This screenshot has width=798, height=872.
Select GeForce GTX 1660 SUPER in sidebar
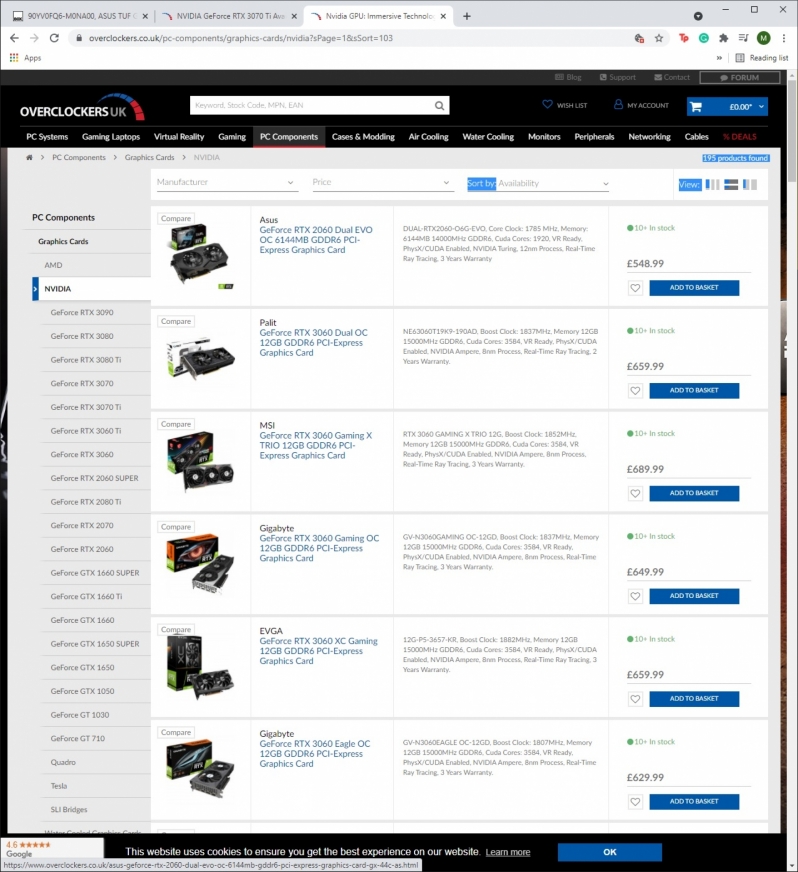pos(95,573)
